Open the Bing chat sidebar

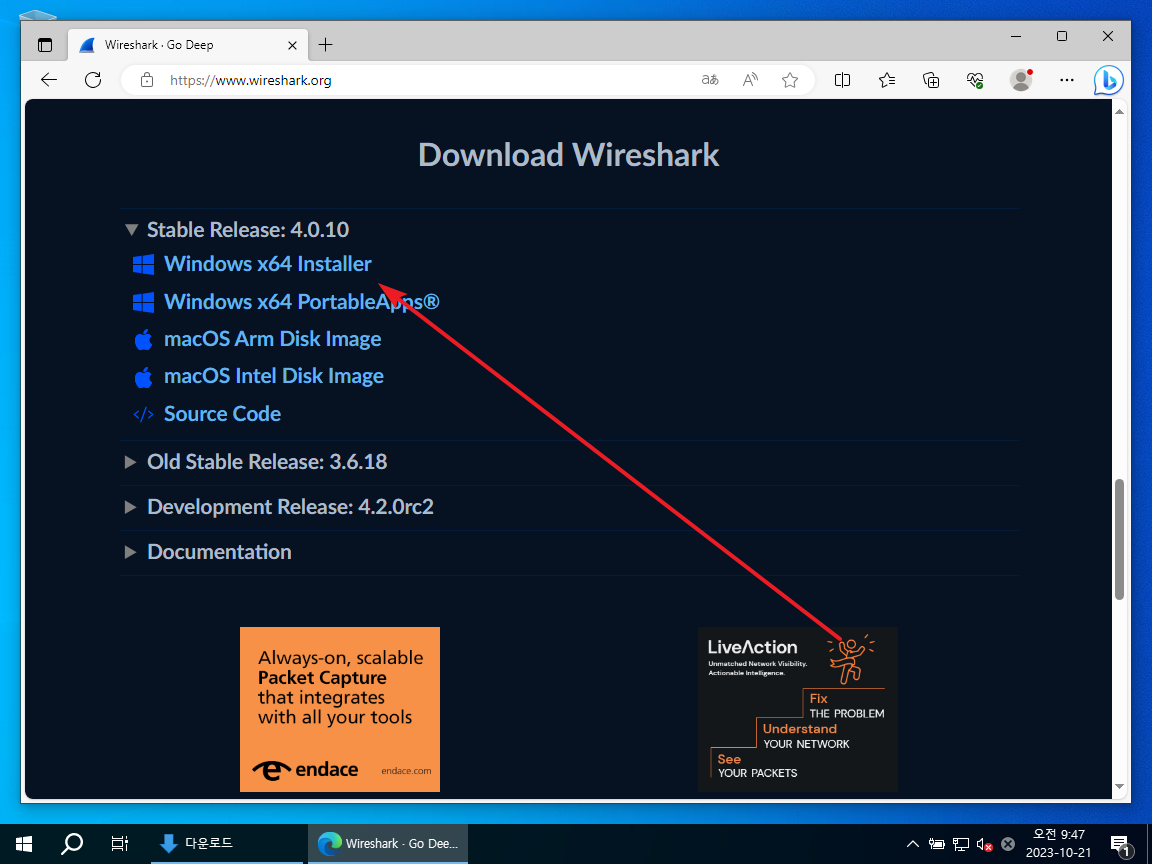1109,80
